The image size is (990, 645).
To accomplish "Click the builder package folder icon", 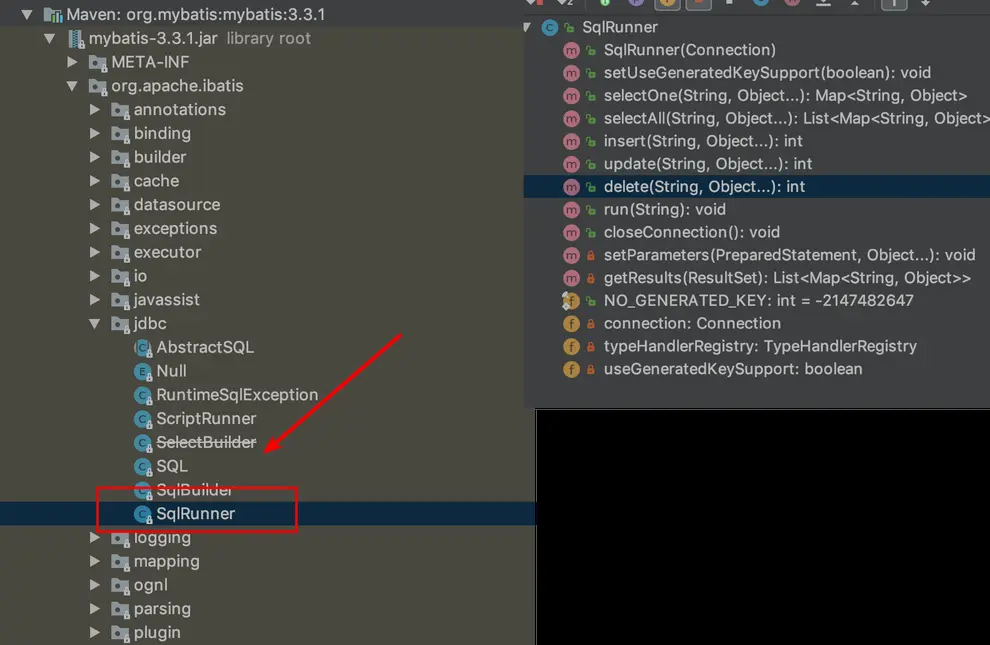I will (x=120, y=158).
